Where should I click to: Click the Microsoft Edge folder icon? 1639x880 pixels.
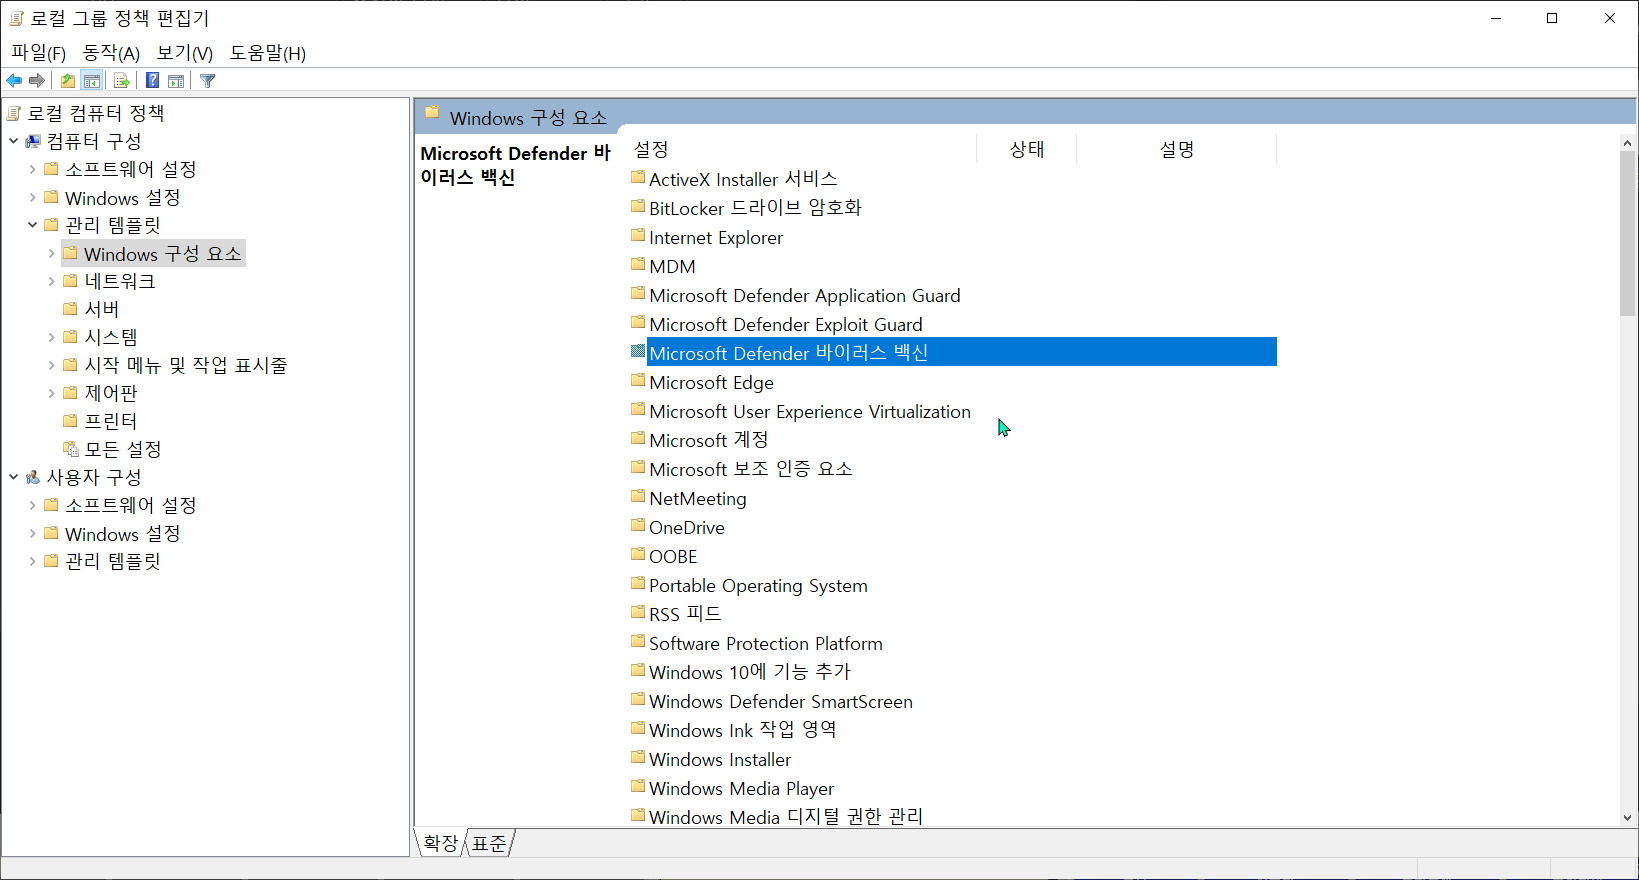pos(638,381)
